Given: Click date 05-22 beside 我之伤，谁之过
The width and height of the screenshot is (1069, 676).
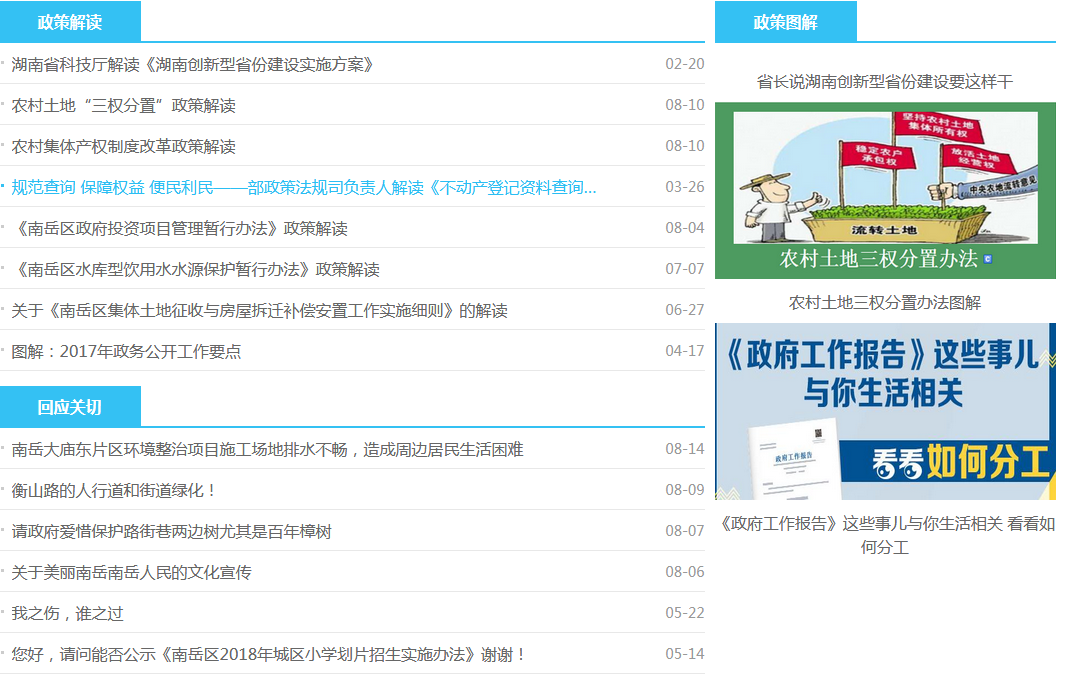Looking at the screenshot, I should point(684,613).
